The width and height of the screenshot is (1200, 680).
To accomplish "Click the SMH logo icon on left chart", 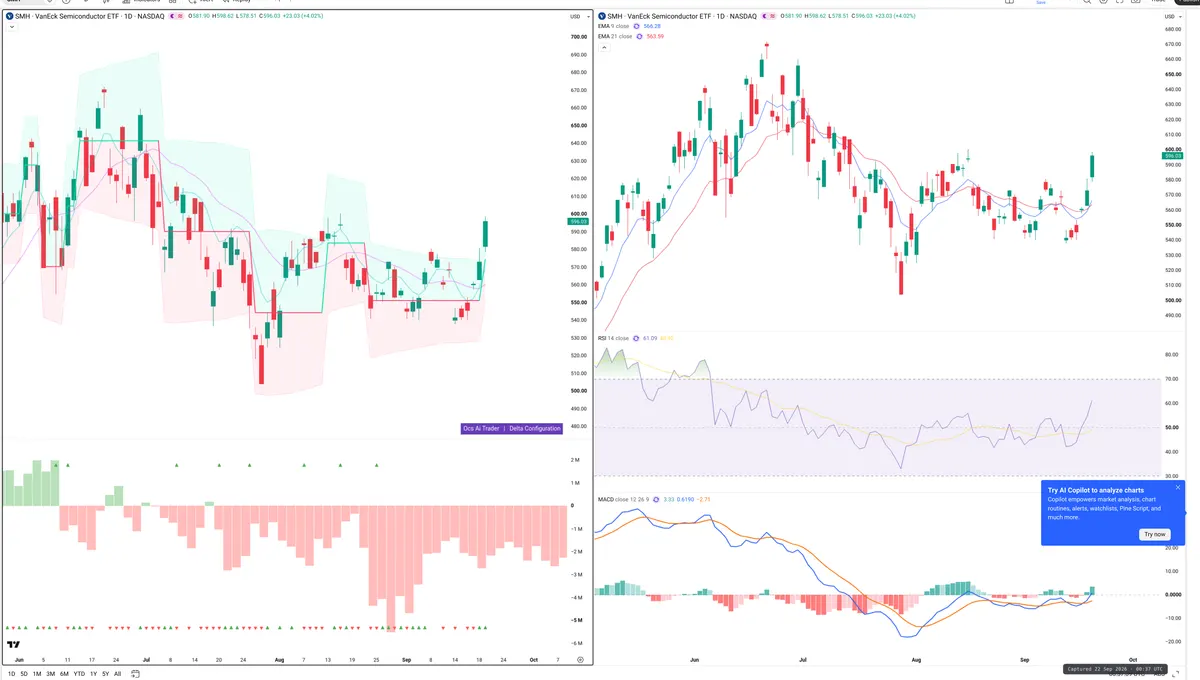I will click(x=10, y=16).
